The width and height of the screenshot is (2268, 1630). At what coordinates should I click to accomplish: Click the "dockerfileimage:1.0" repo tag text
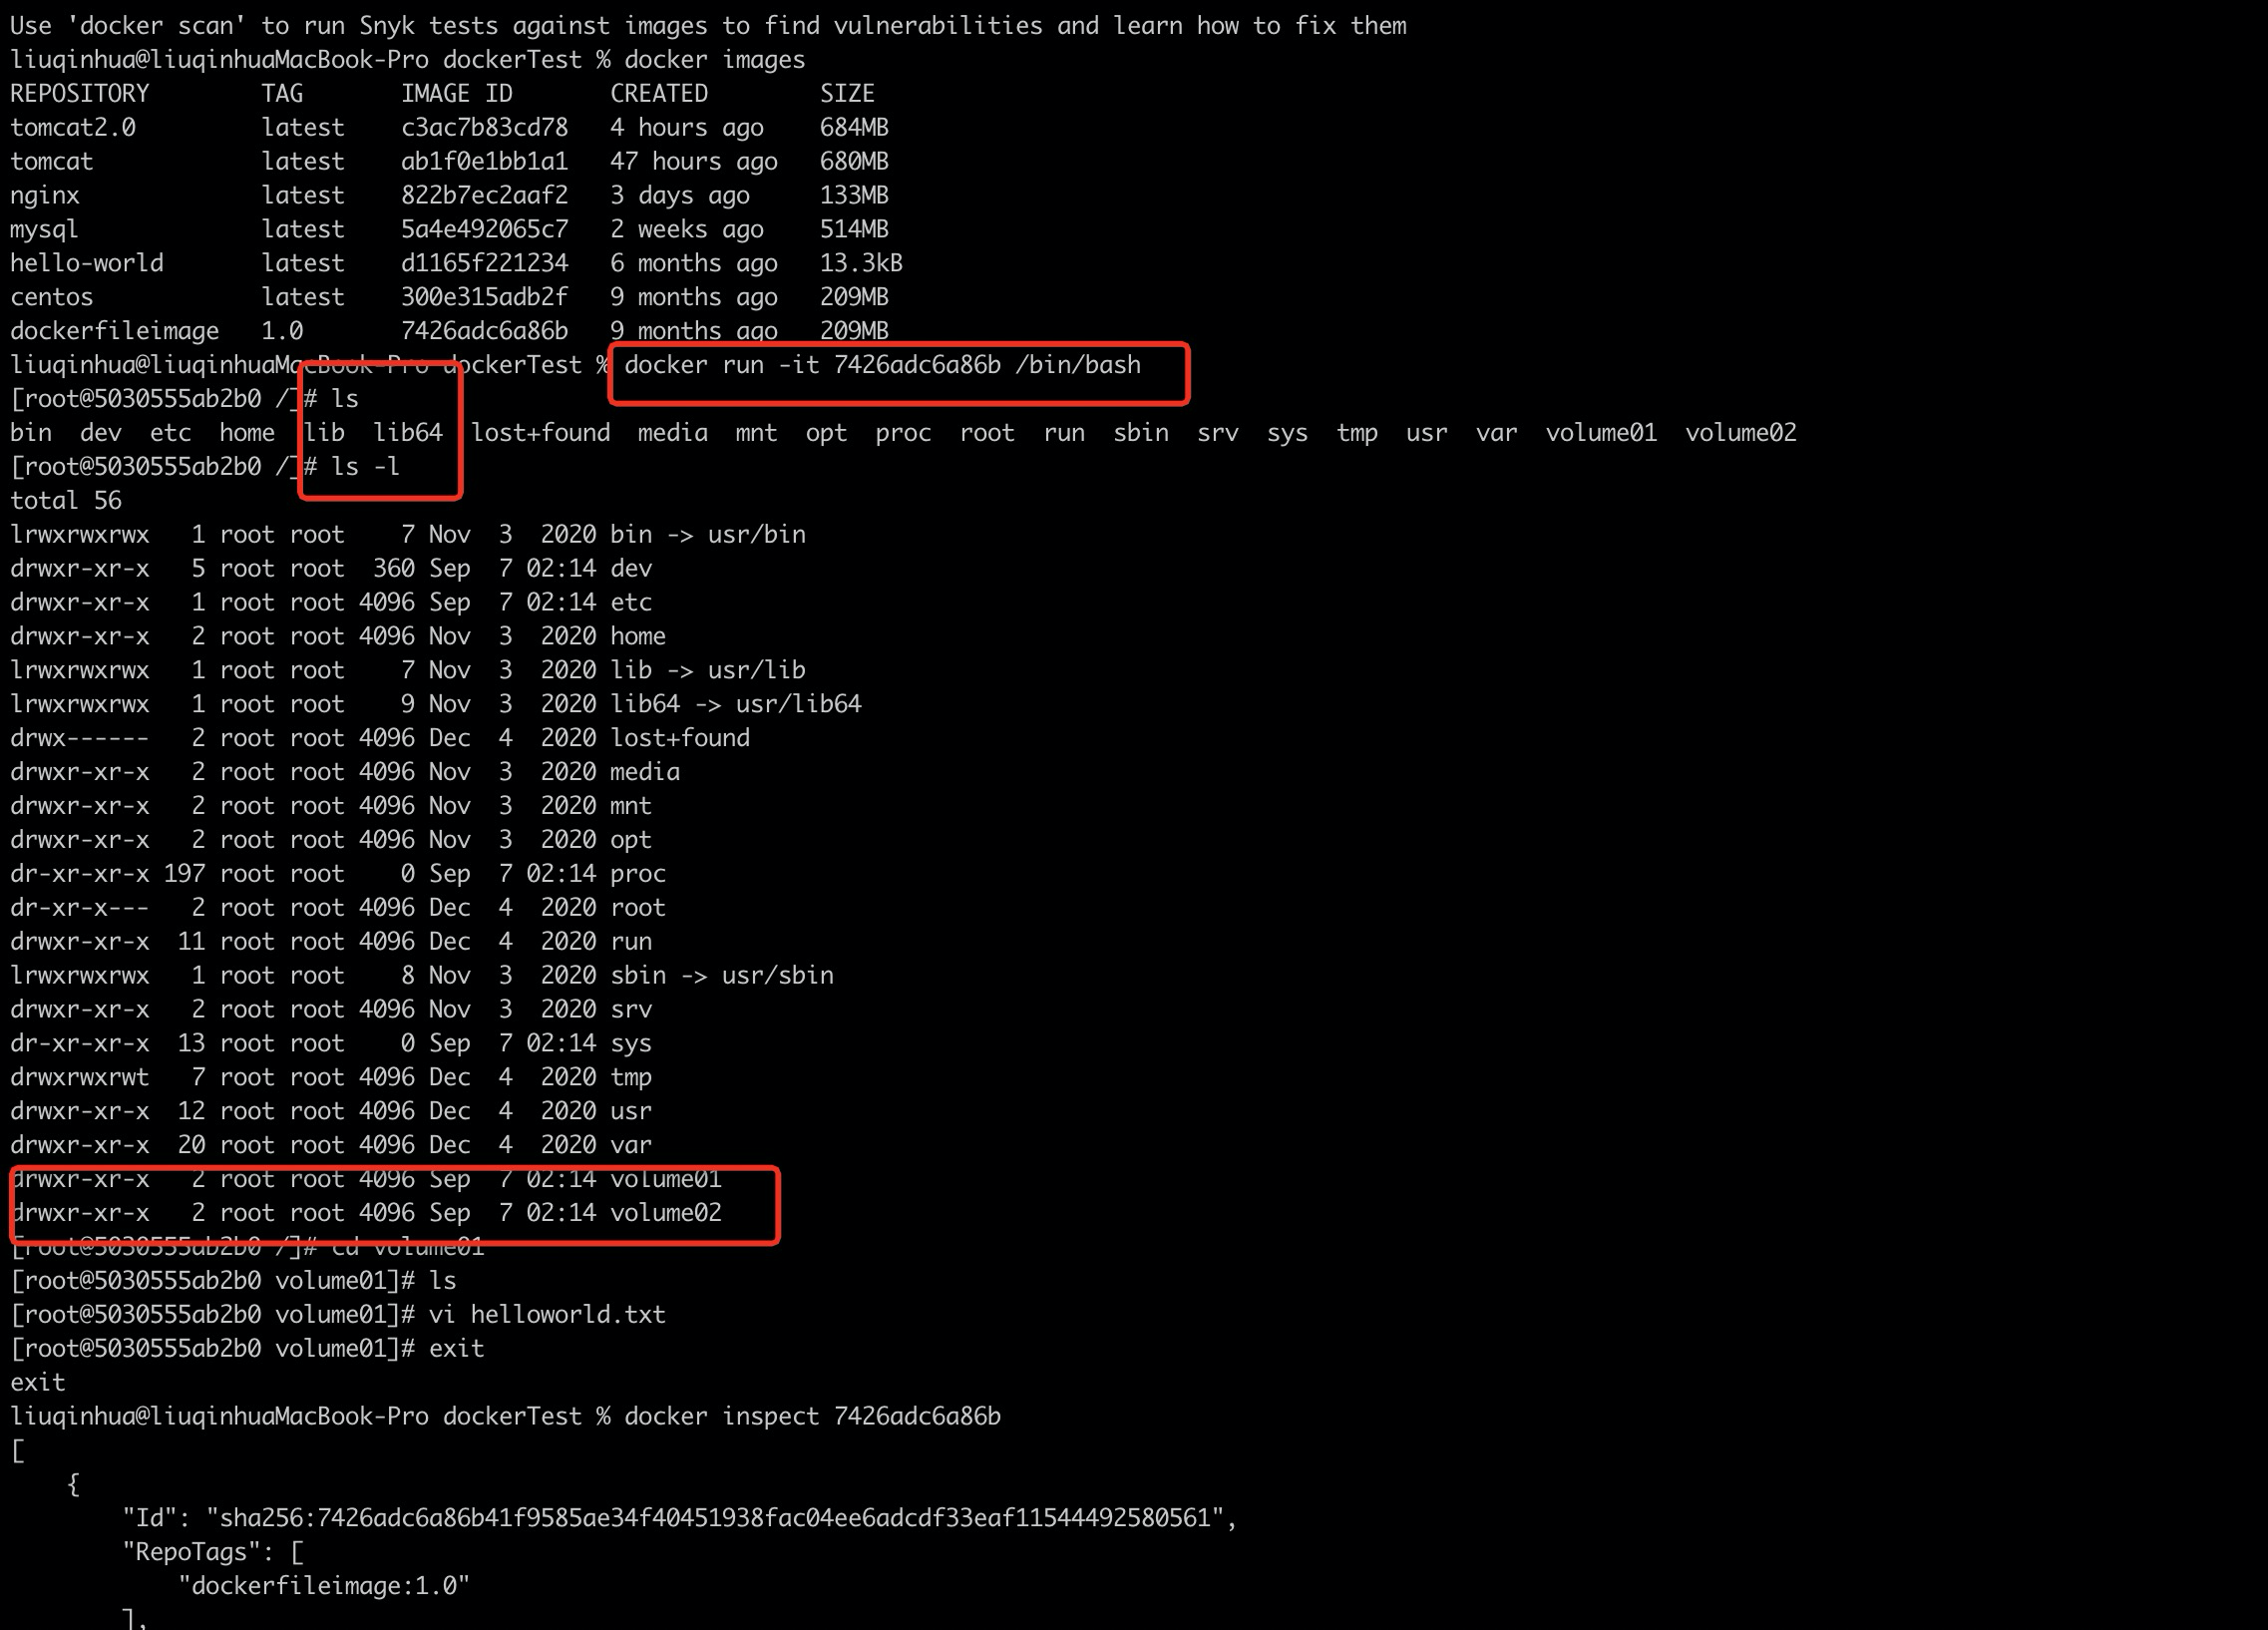[323, 1586]
